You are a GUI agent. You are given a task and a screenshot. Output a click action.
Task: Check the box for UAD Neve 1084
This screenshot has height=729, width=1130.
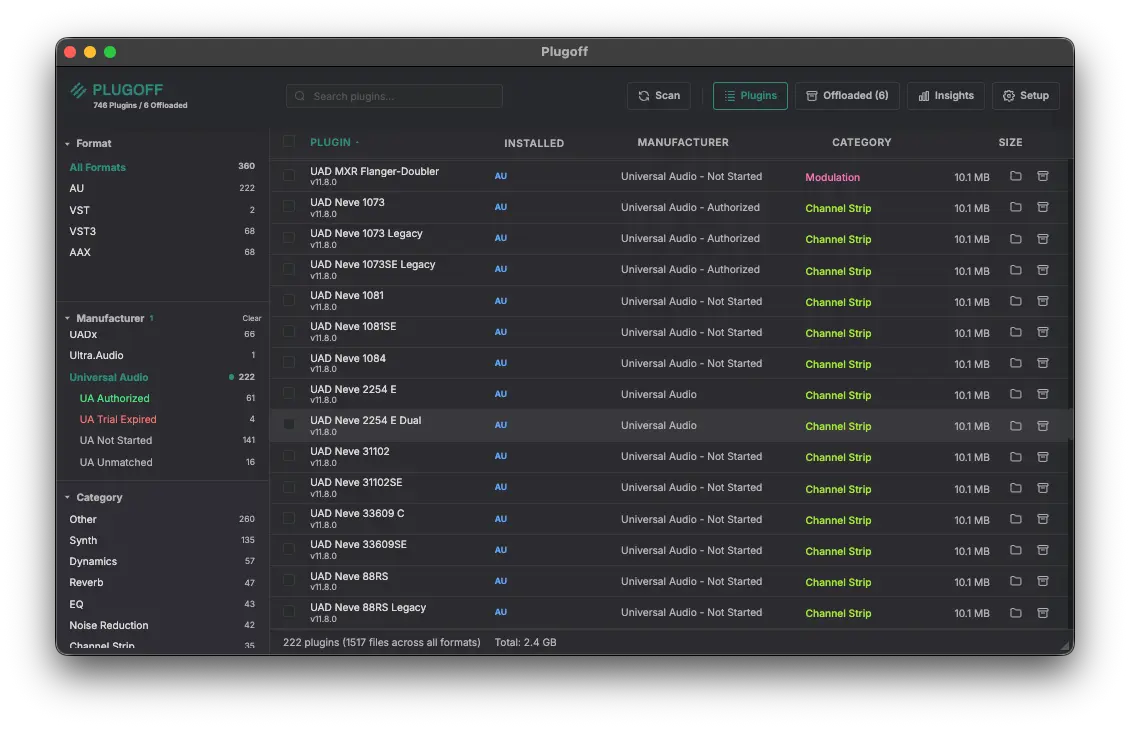coord(289,362)
